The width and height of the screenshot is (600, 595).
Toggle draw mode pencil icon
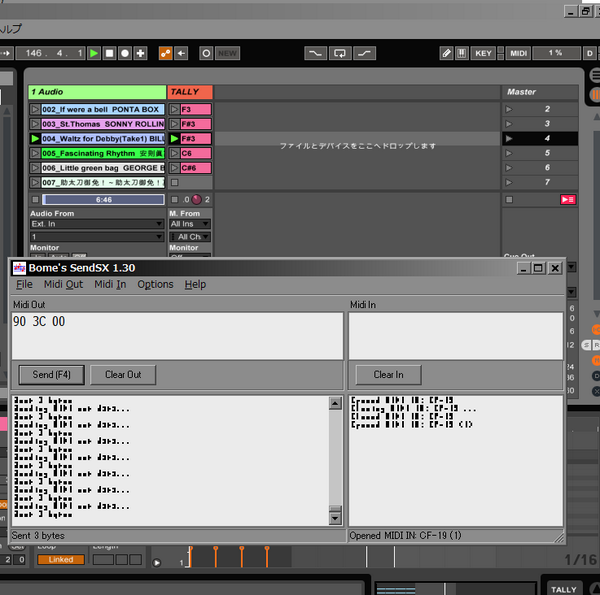[447, 53]
